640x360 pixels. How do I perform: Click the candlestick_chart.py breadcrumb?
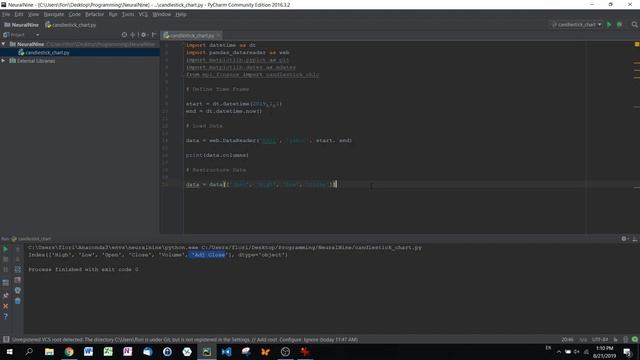point(71,25)
